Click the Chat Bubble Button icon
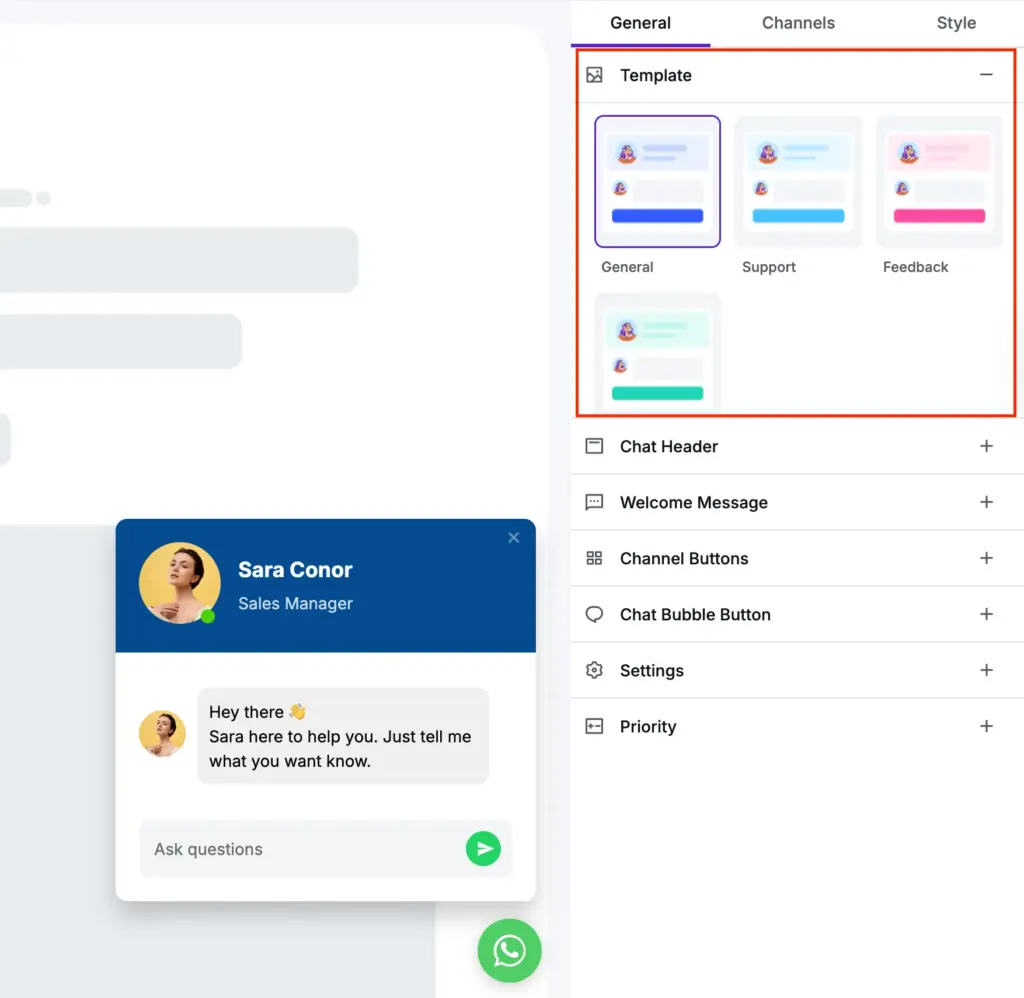 [595, 614]
